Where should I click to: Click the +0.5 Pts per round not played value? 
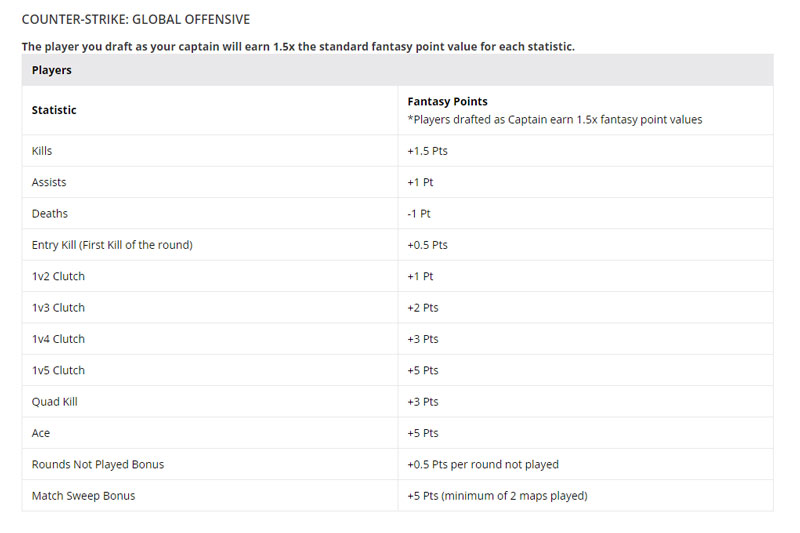click(x=483, y=464)
